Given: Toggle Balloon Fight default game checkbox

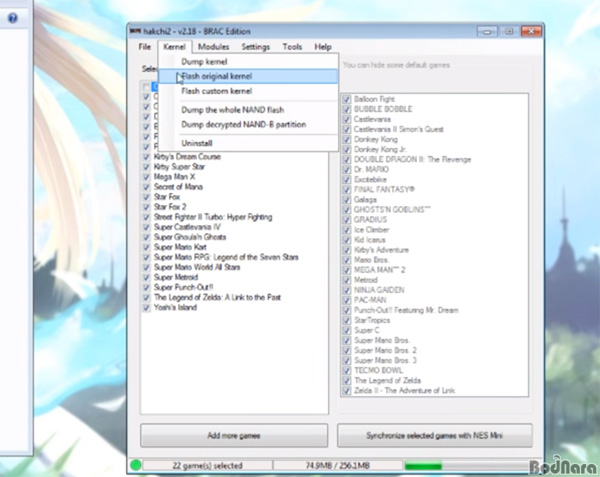Looking at the screenshot, I should coord(347,99).
